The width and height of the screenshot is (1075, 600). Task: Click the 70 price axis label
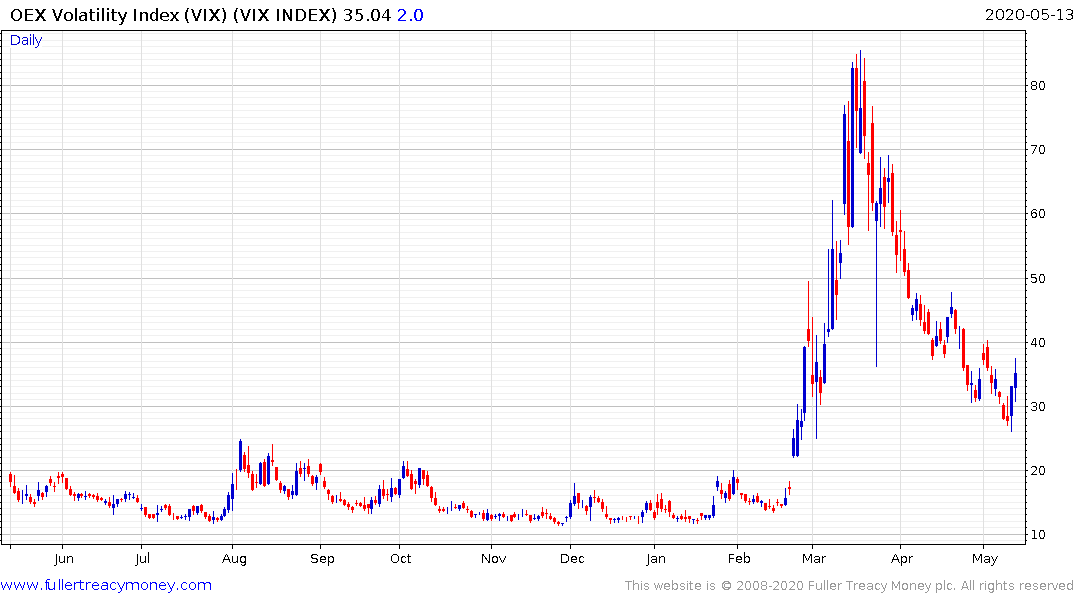point(1038,149)
